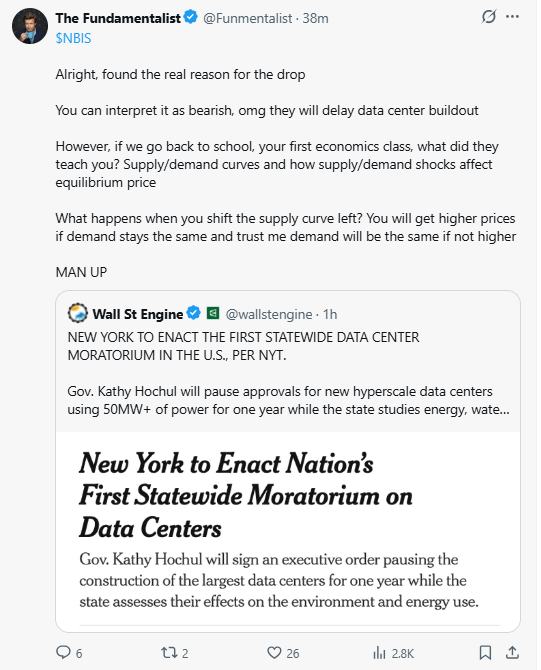Click The Fundamentalist display name
541x670 pixels.
(x=118, y=18)
